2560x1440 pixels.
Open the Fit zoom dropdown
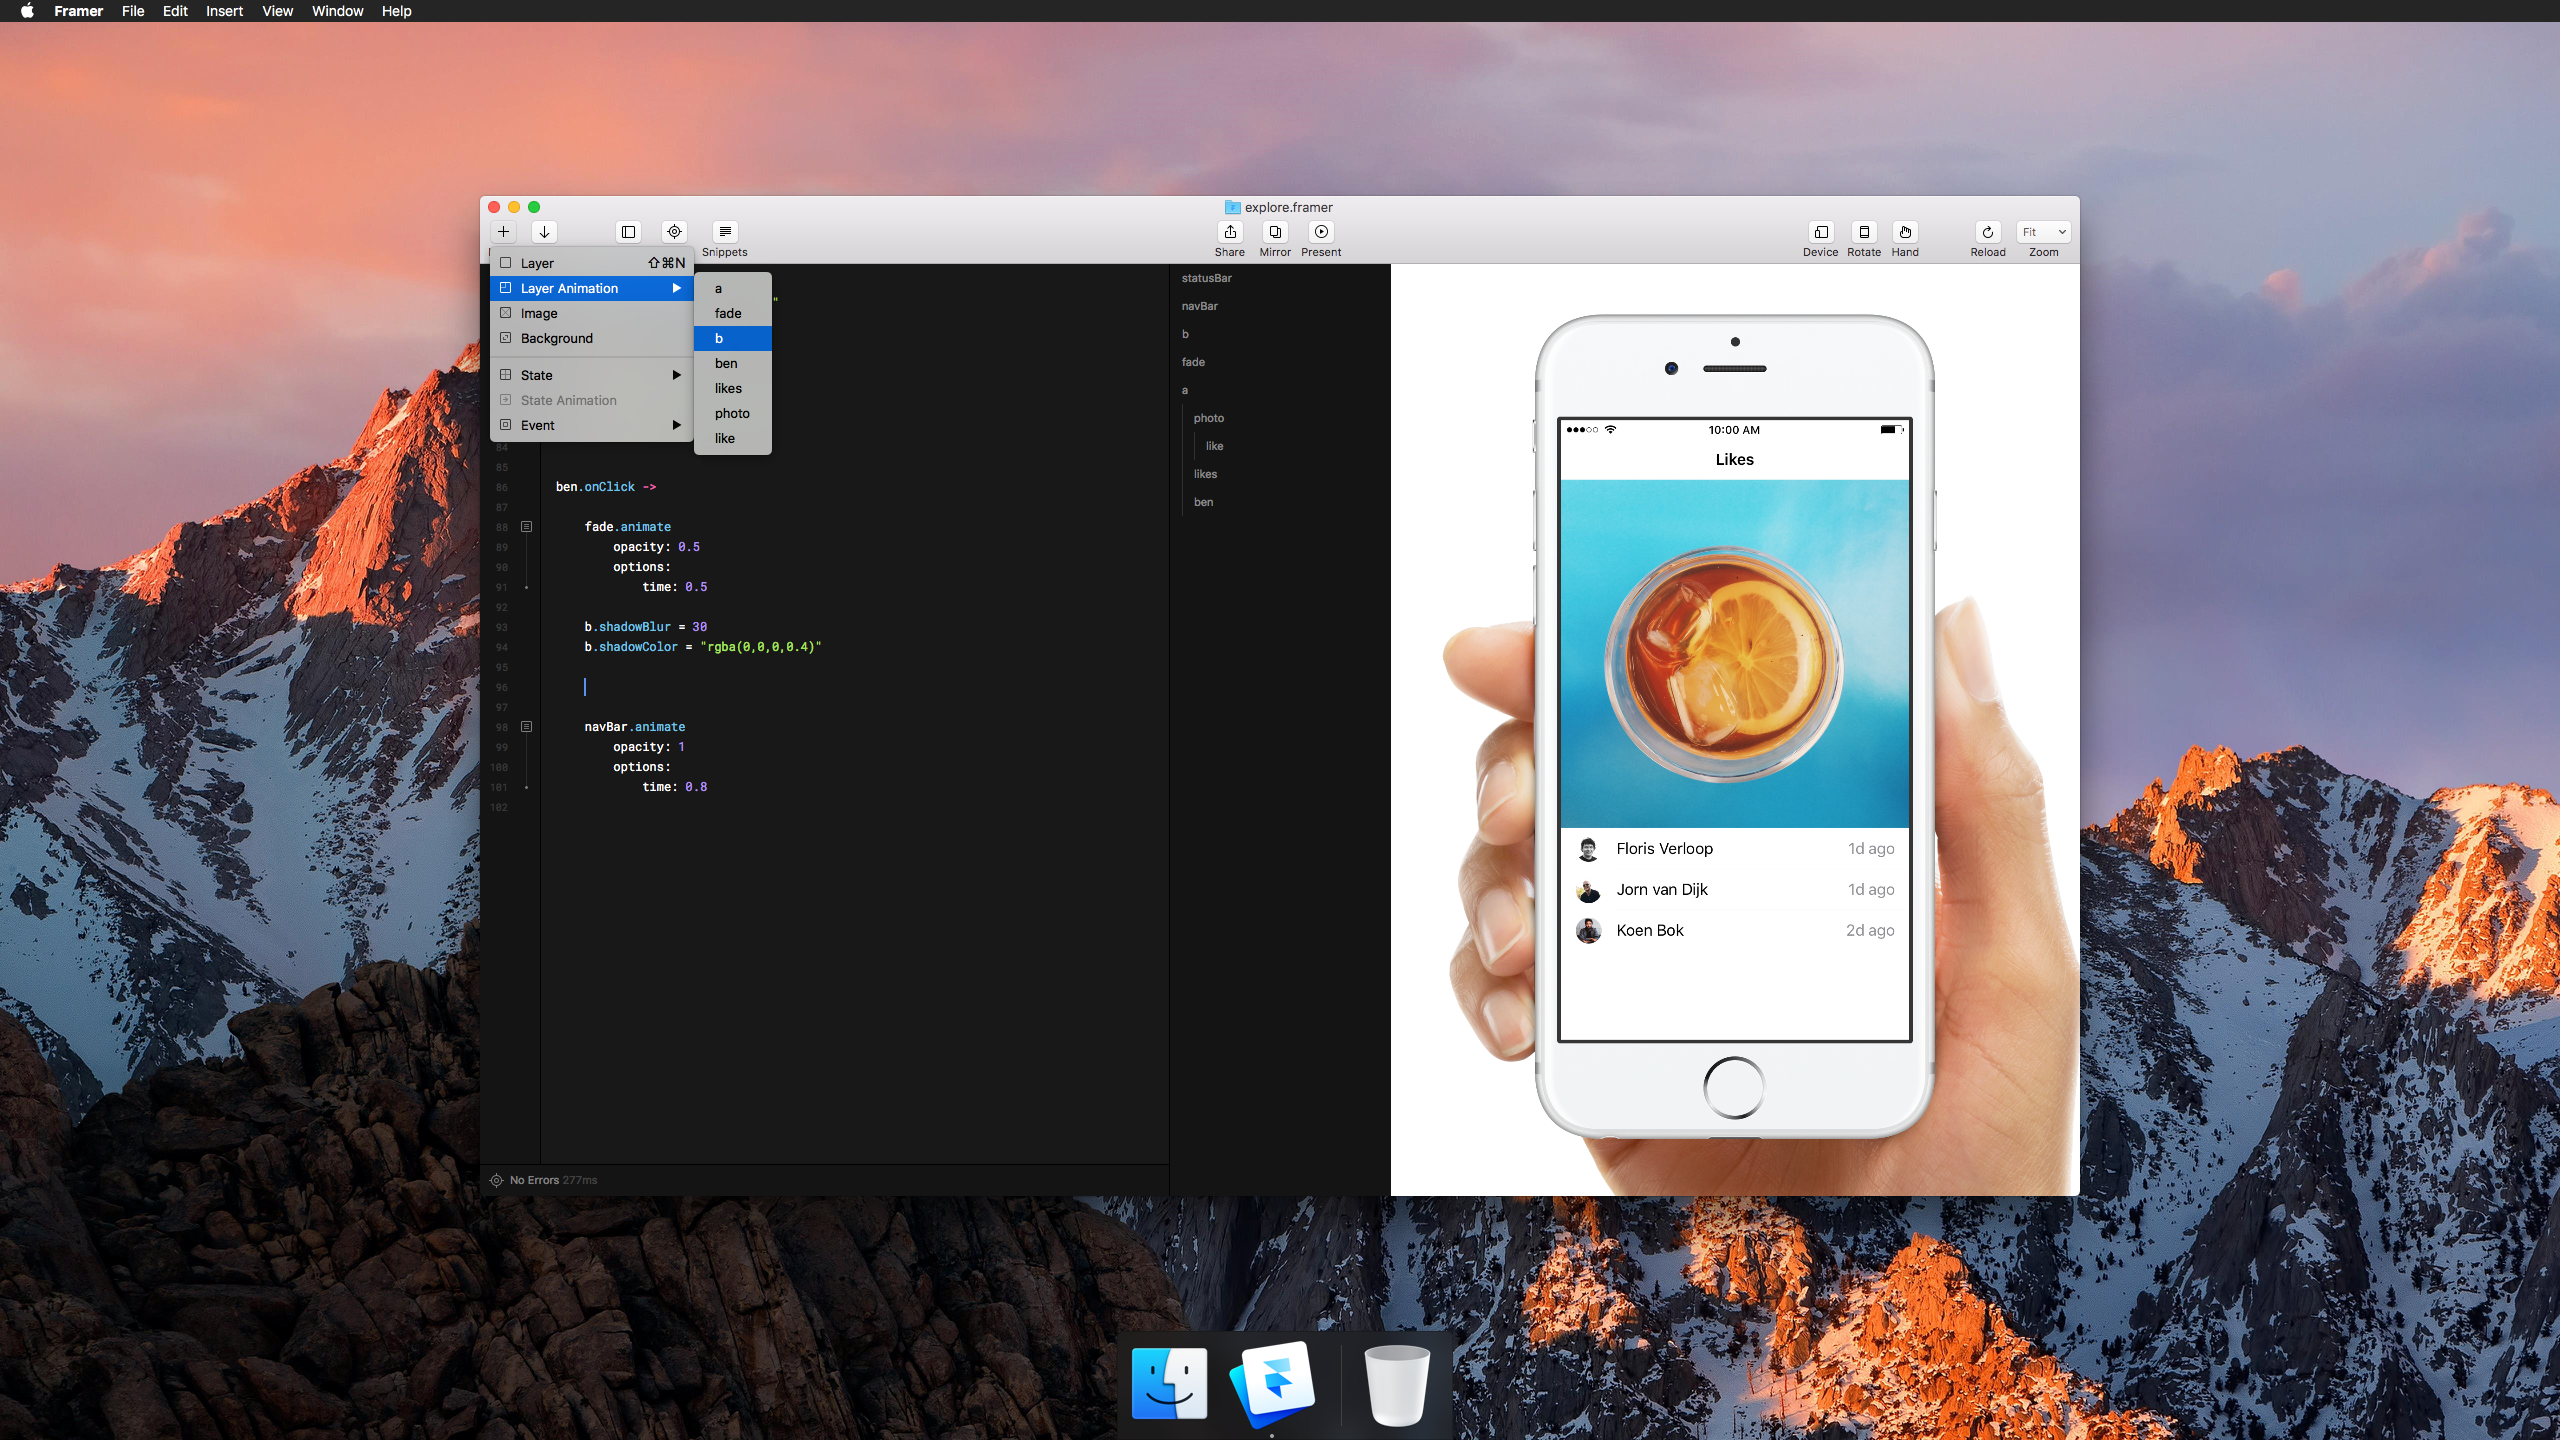coord(2043,232)
